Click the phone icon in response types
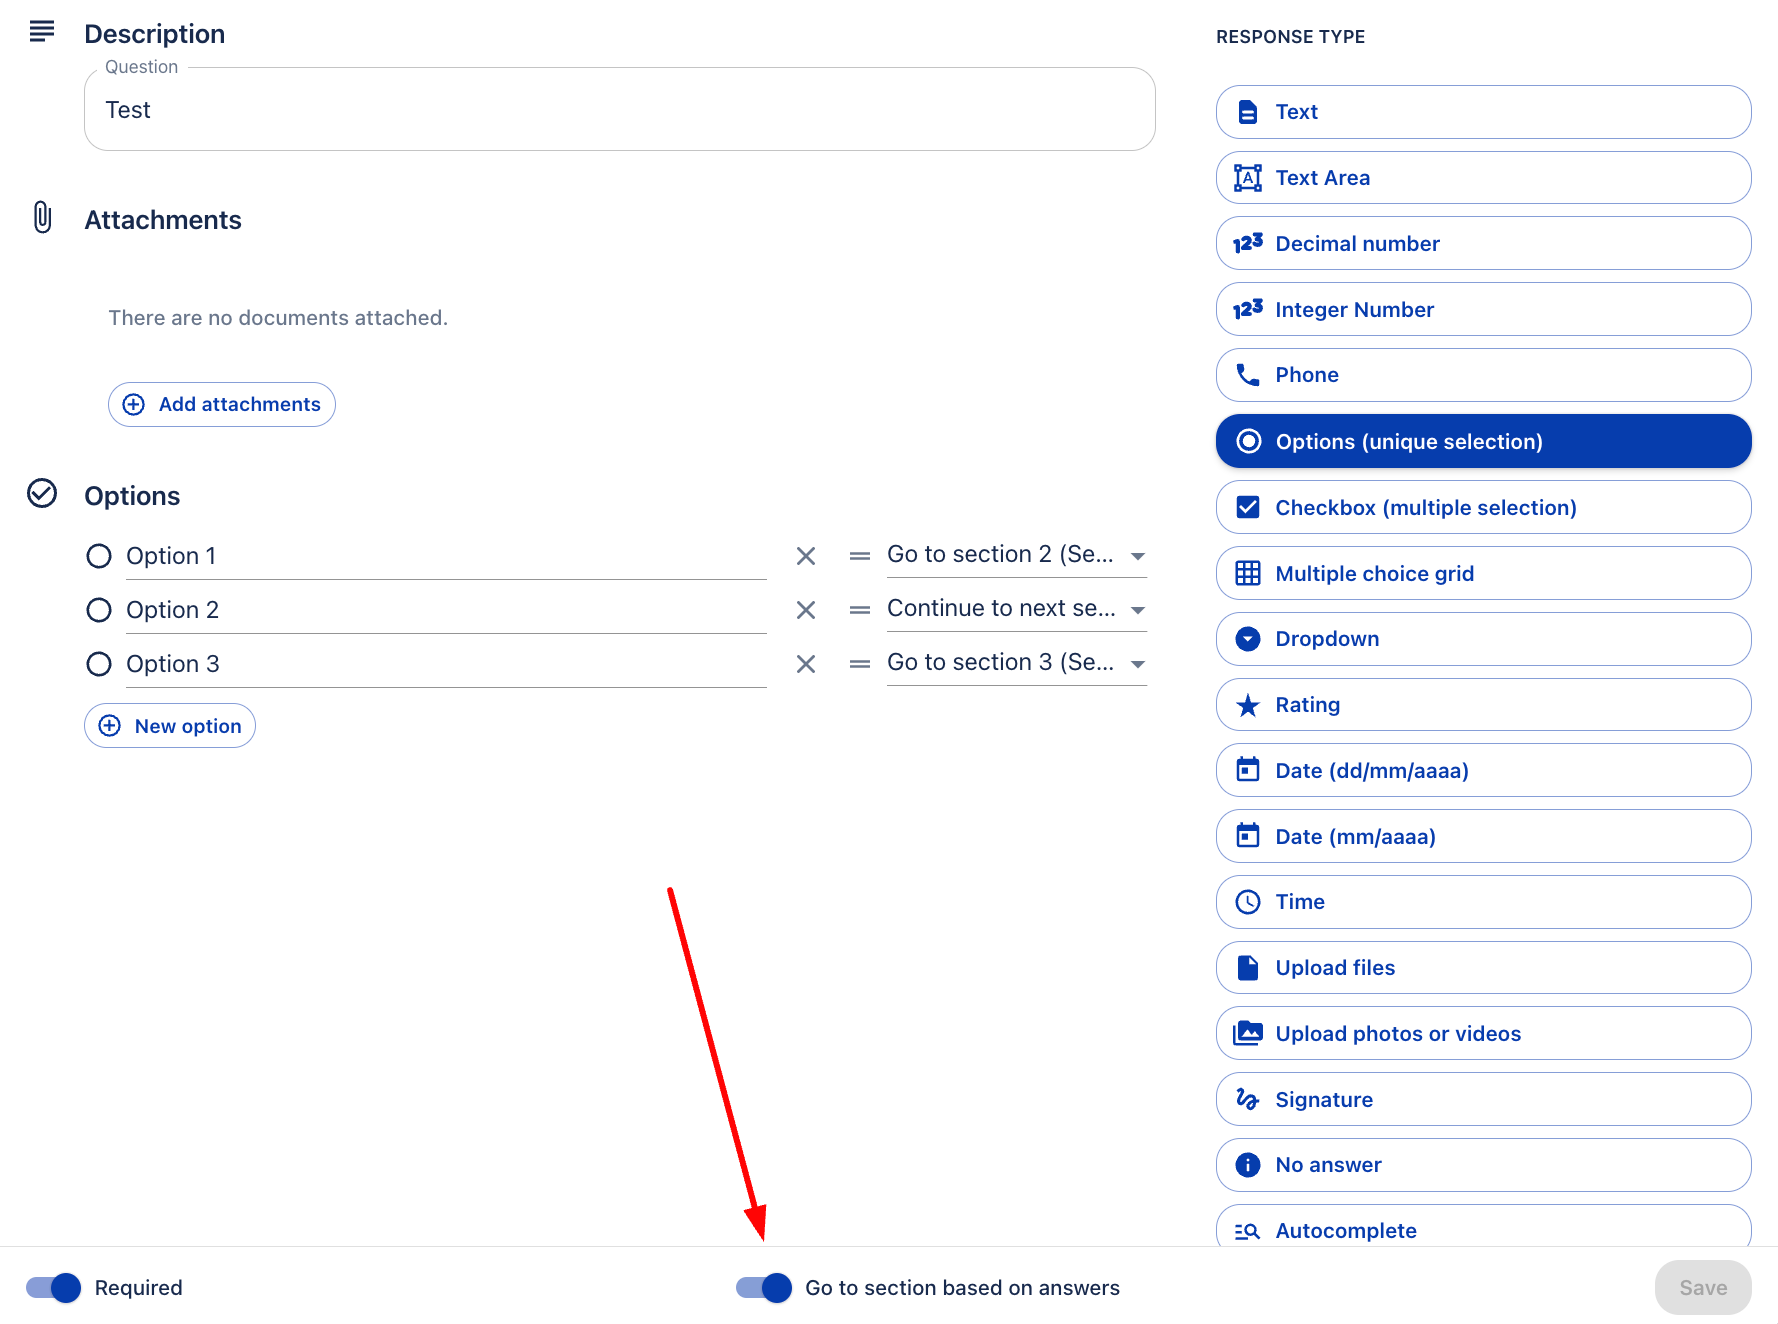 [x=1248, y=375]
